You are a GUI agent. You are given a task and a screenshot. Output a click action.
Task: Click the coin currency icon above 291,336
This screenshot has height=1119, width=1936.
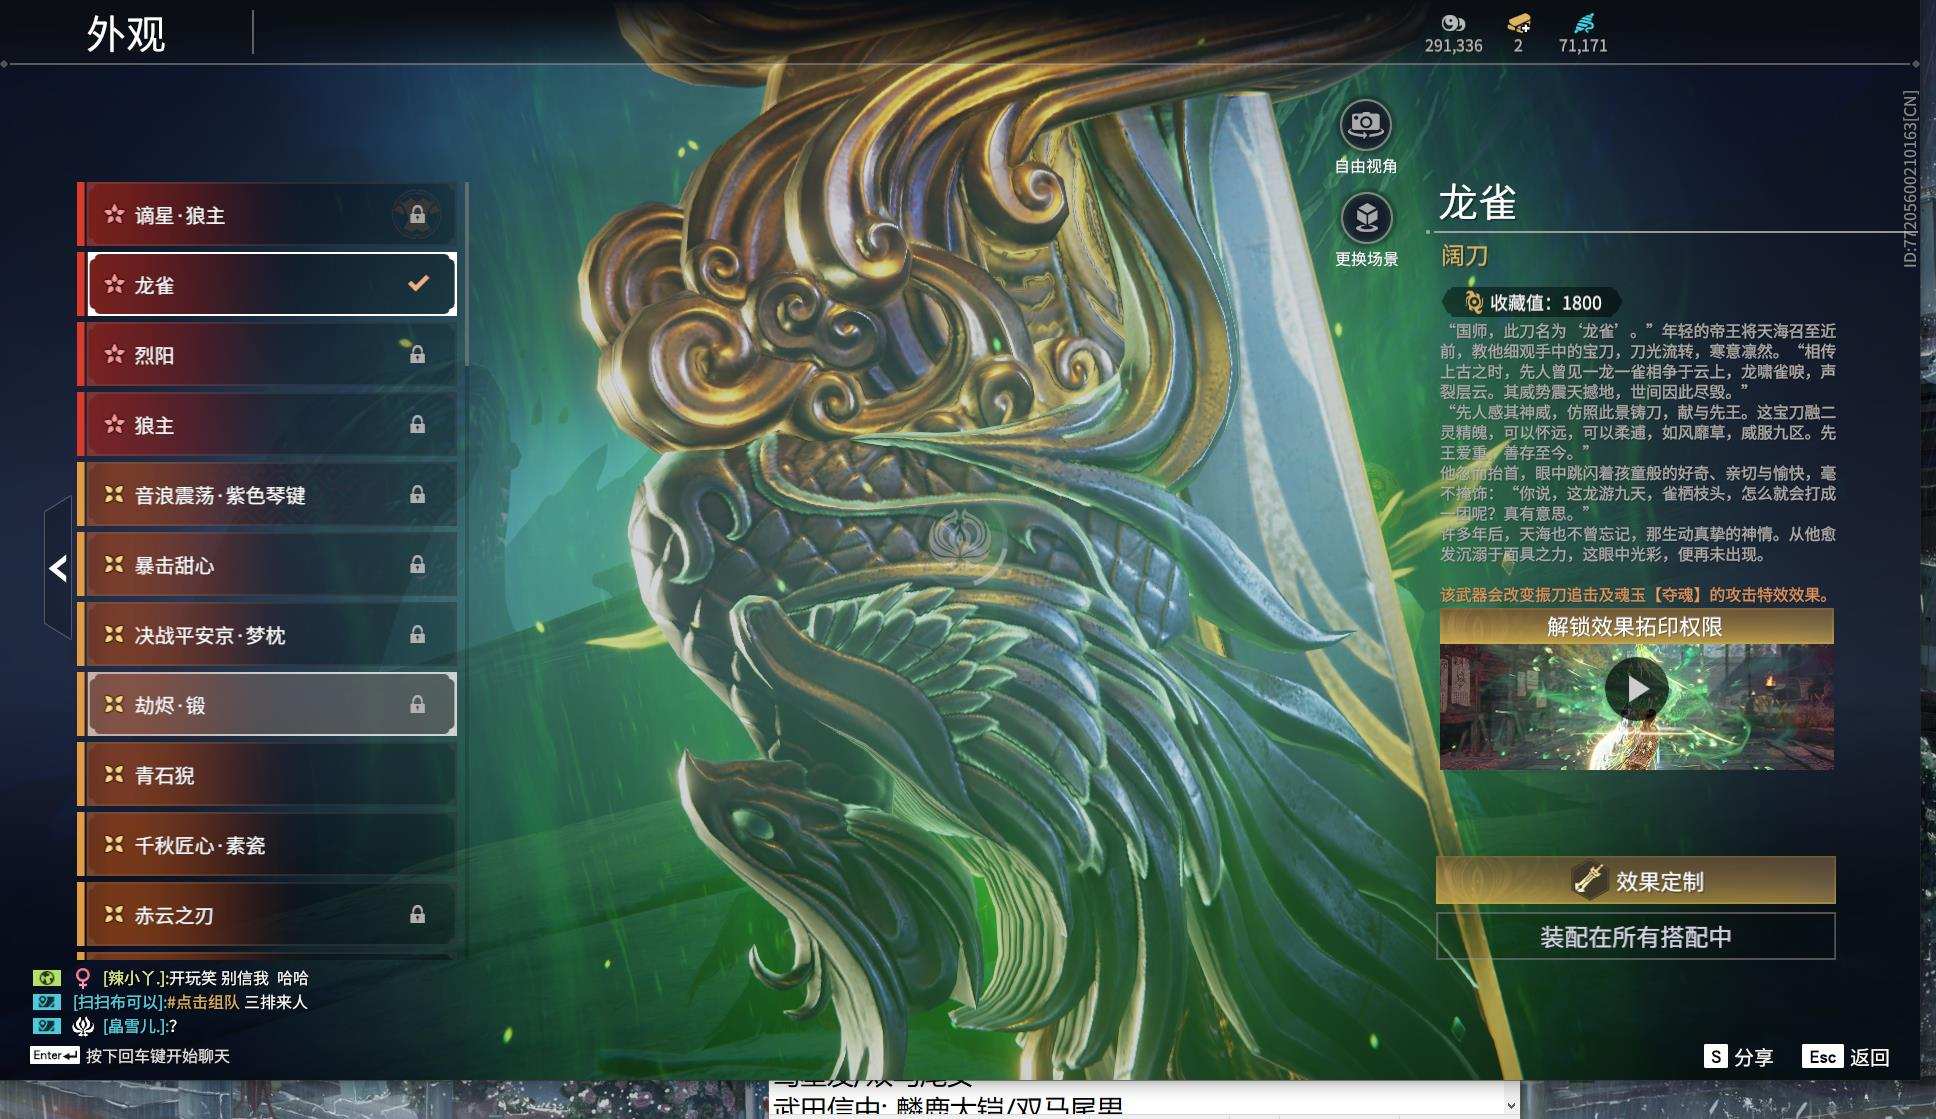click(1453, 23)
